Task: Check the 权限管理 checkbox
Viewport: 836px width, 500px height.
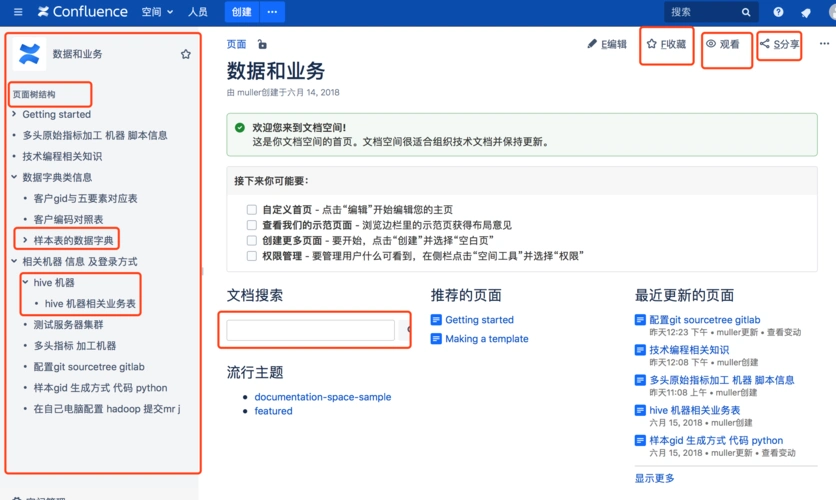Action: point(252,256)
